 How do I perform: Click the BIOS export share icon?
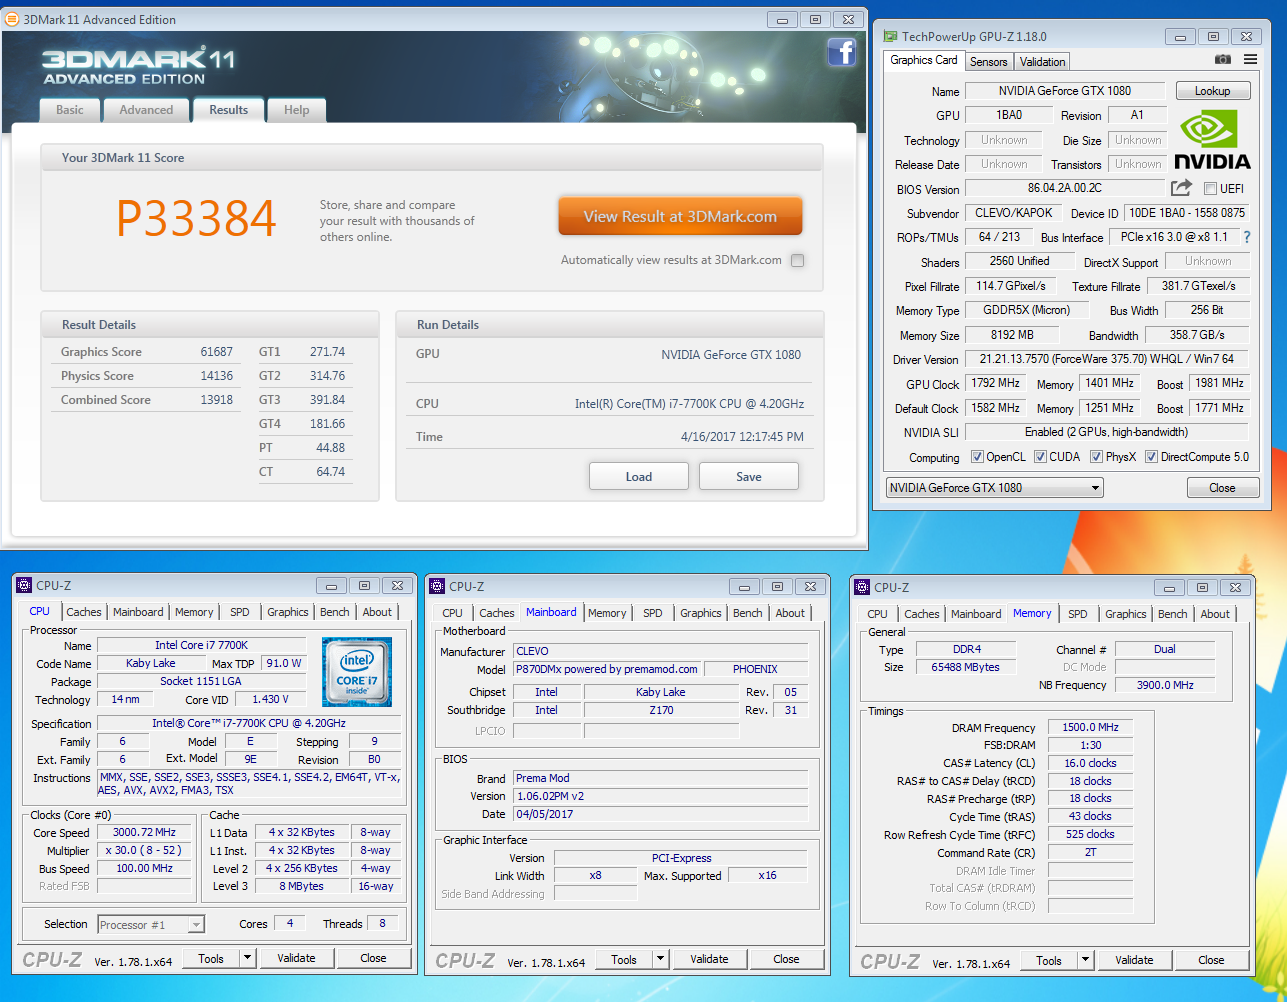(x=1181, y=188)
